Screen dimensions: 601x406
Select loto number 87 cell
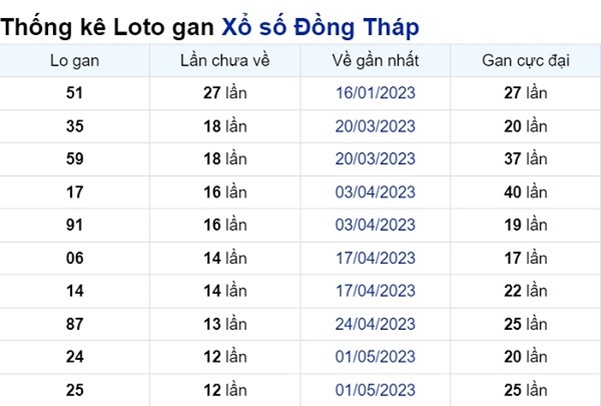[75, 324]
